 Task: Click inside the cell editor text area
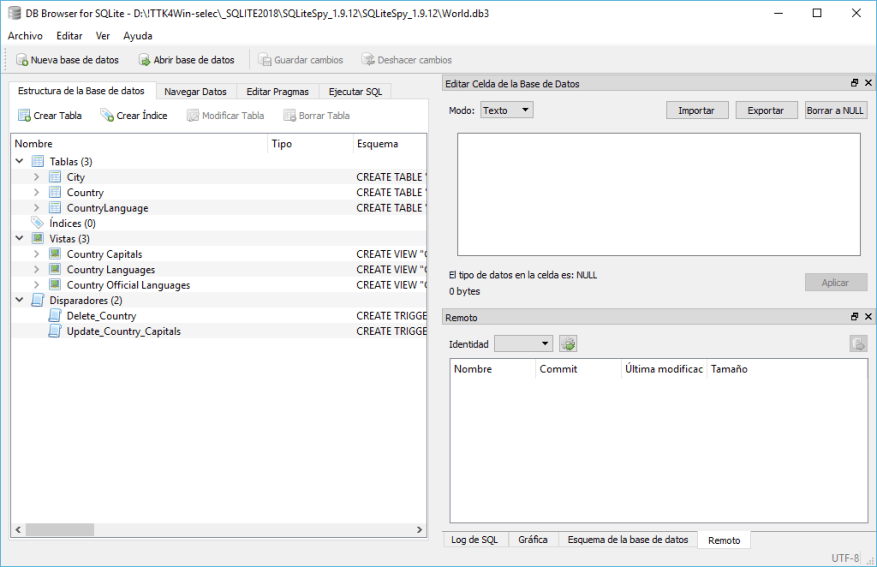pos(658,195)
